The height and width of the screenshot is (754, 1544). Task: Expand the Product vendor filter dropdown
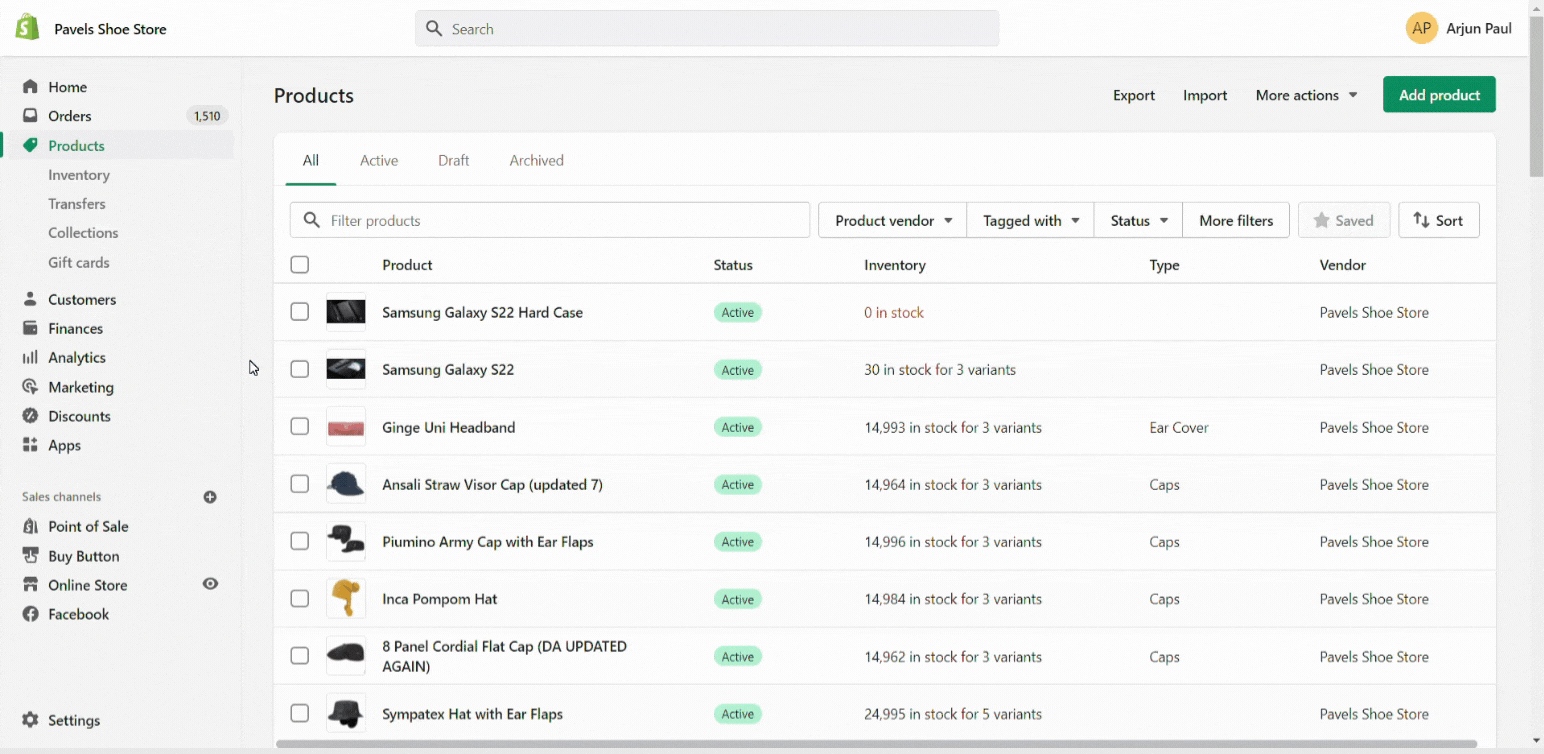point(892,220)
